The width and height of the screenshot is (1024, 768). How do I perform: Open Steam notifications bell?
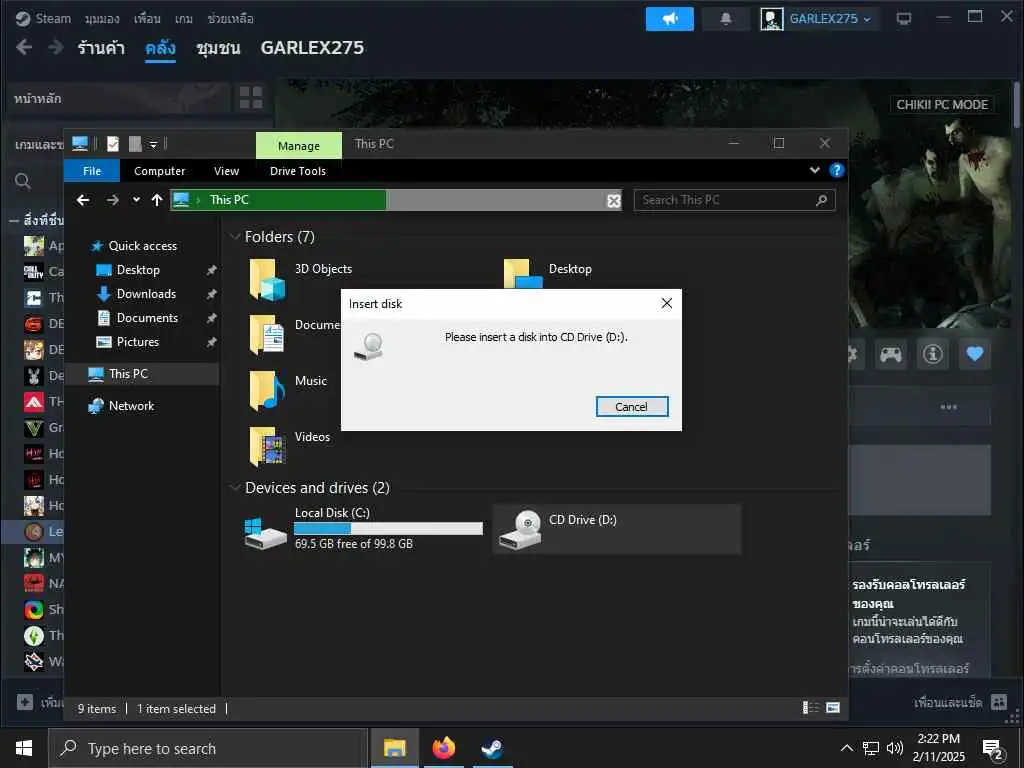click(x=726, y=18)
